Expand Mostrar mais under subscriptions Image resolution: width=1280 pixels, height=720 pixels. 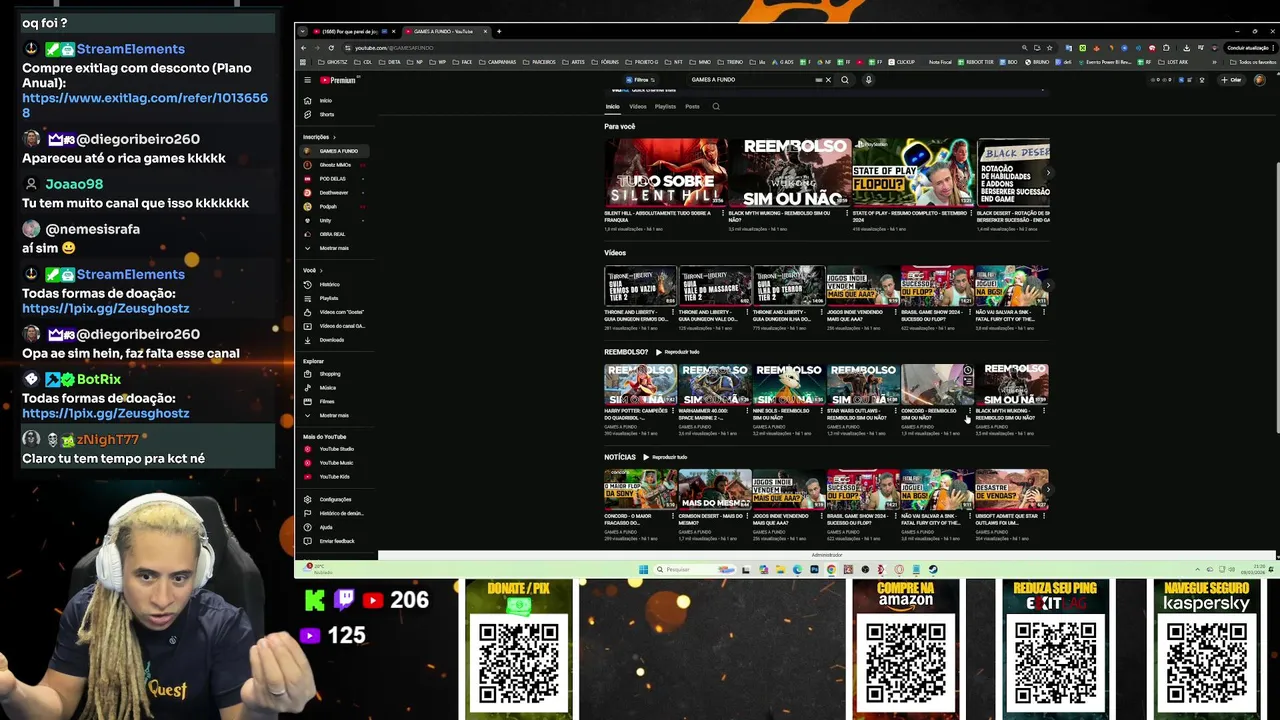click(x=334, y=248)
